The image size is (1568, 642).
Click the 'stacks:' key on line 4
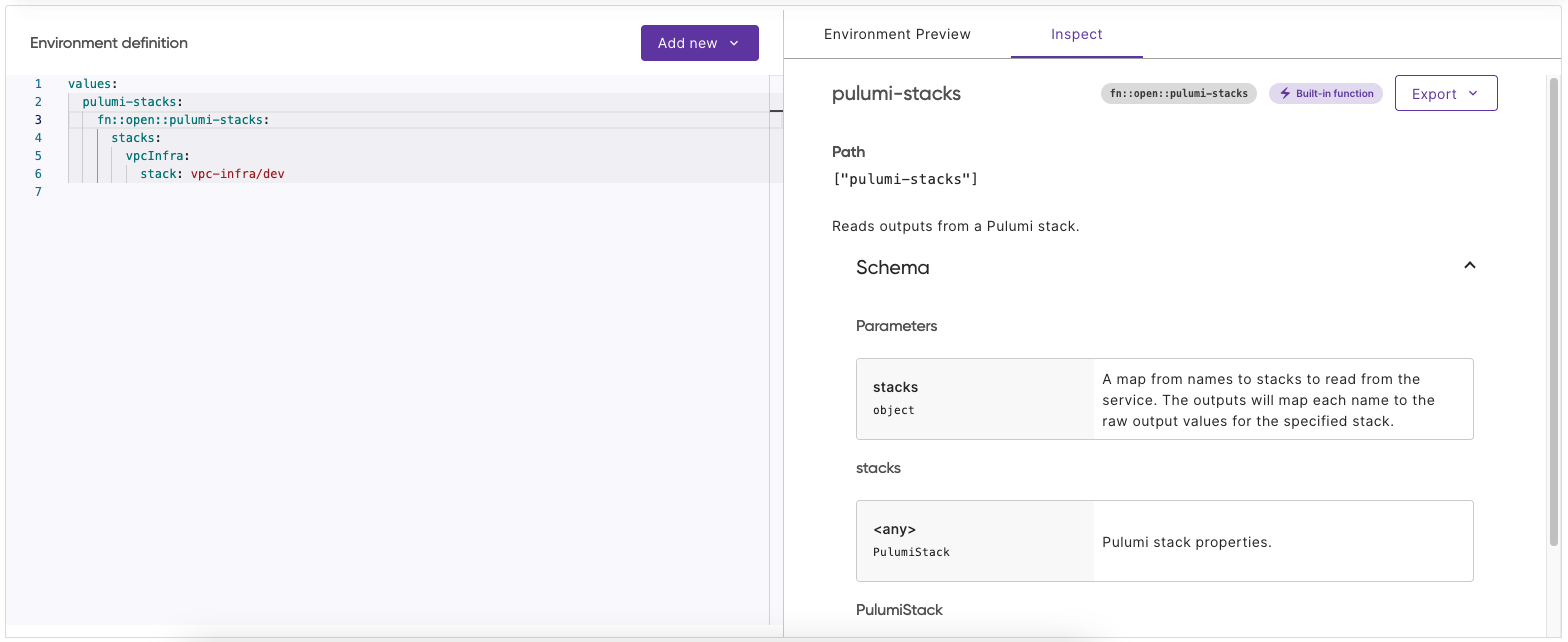pos(136,138)
